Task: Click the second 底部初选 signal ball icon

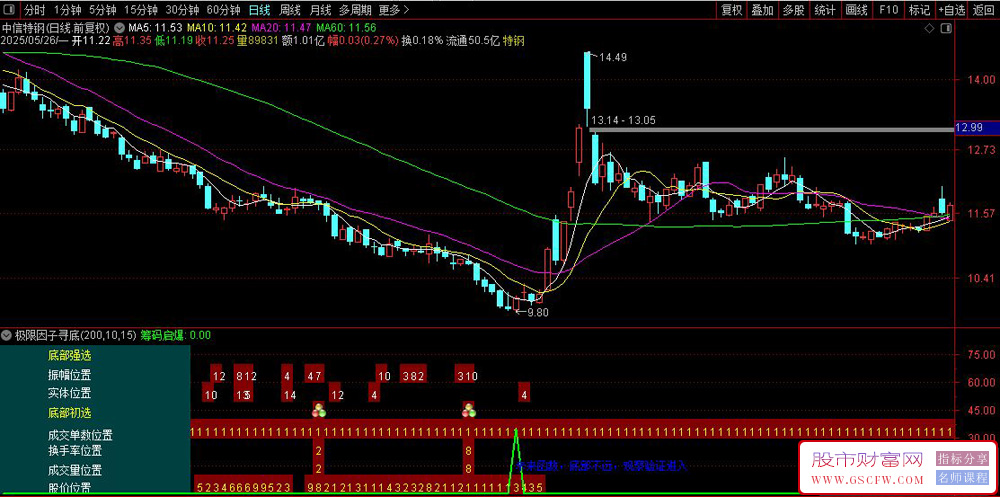Action: click(469, 410)
